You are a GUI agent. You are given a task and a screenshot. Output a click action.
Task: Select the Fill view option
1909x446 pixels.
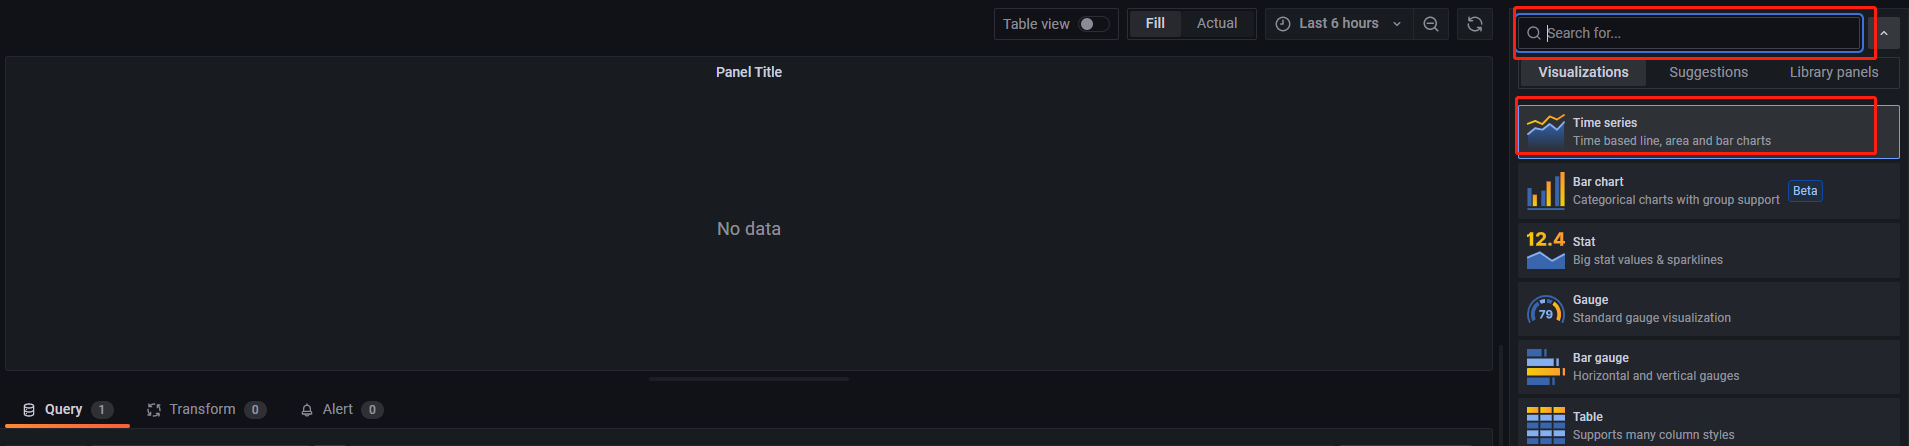coord(1155,23)
